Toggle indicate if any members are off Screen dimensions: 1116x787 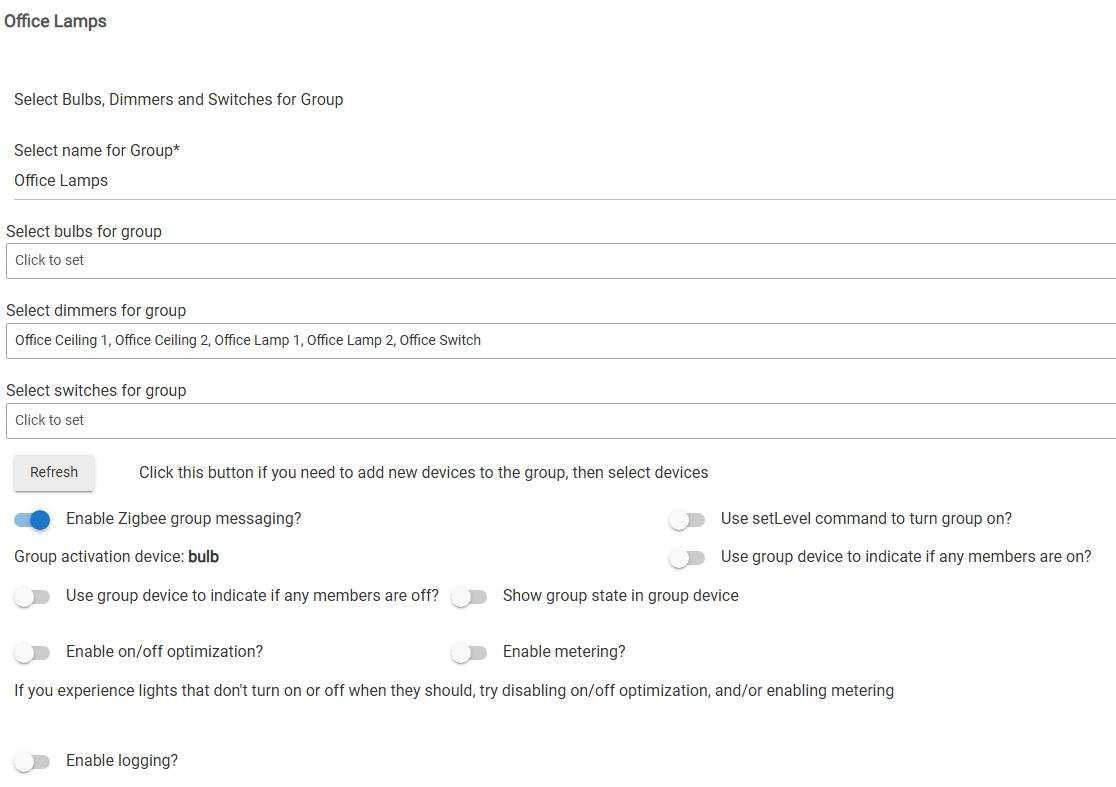coord(32,597)
